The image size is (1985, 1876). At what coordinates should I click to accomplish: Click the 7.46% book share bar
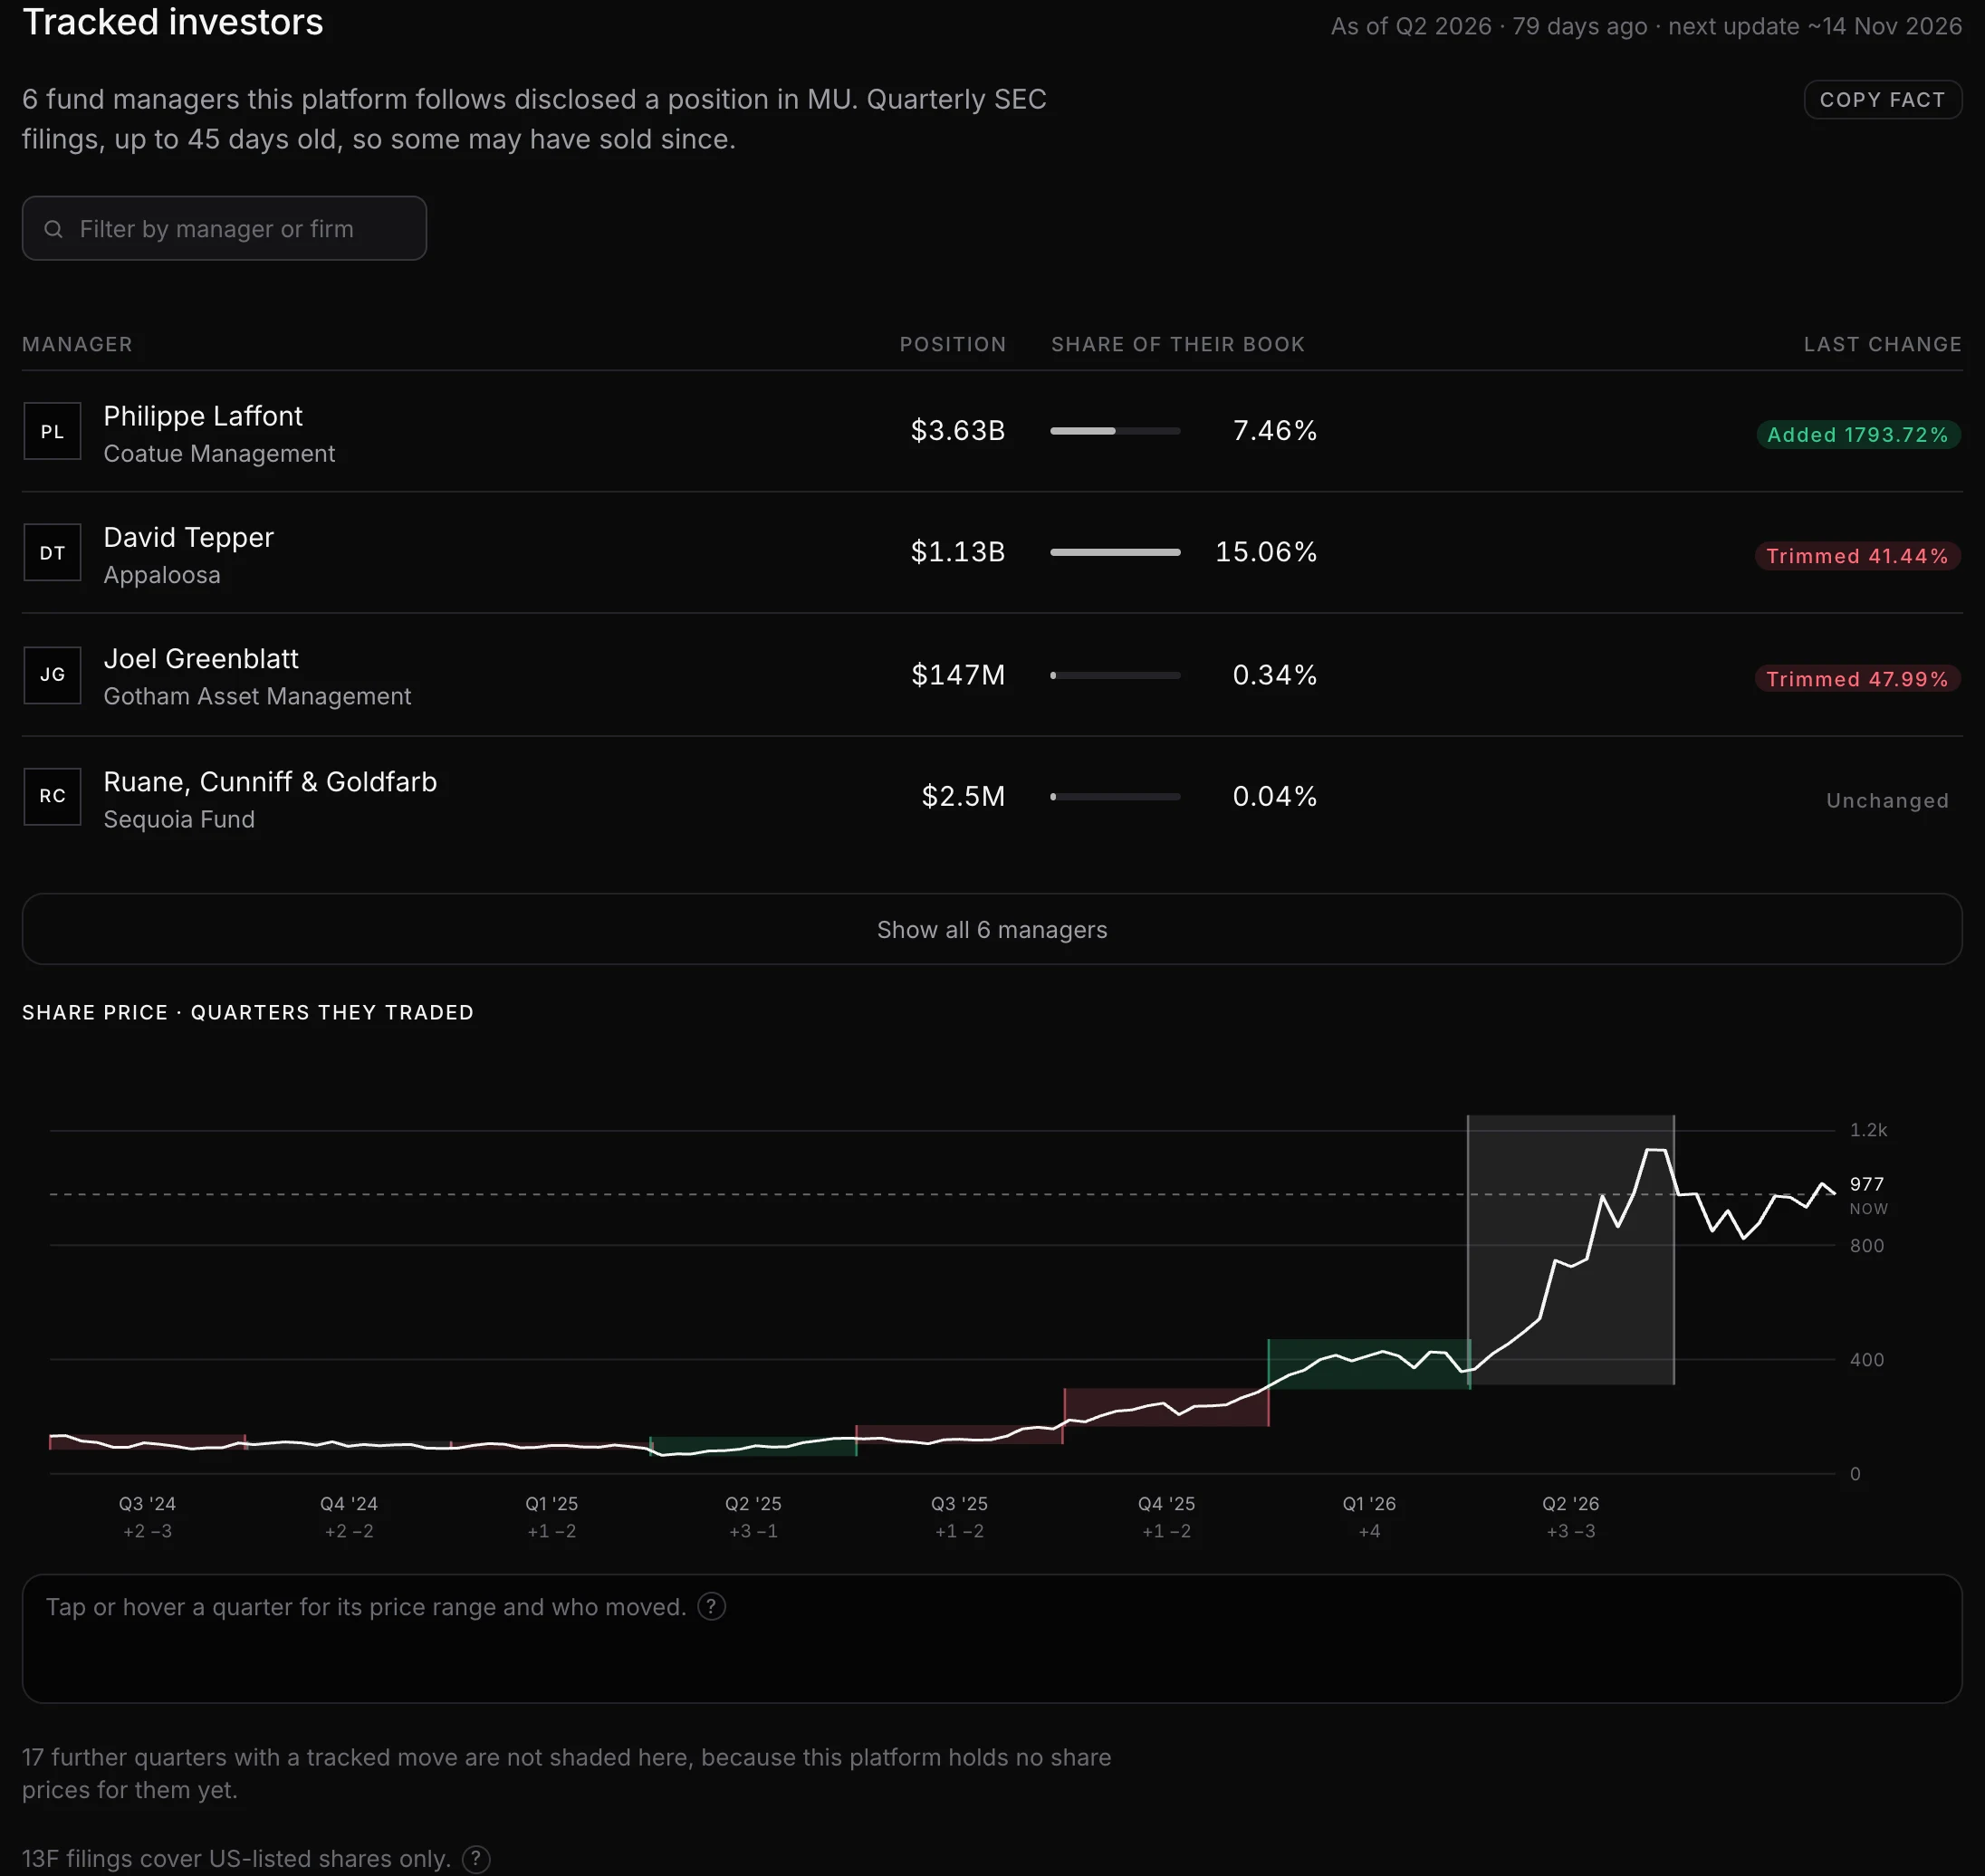click(1115, 431)
